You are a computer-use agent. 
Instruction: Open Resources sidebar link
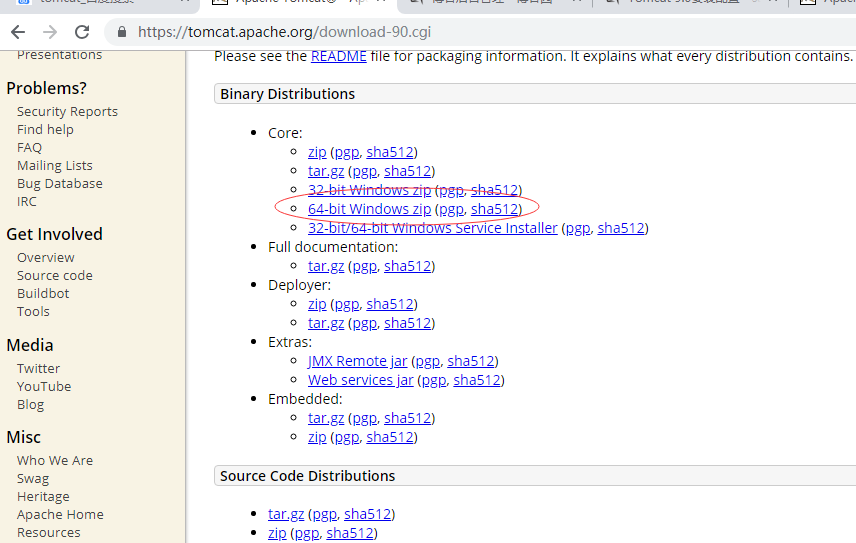[x=49, y=533]
